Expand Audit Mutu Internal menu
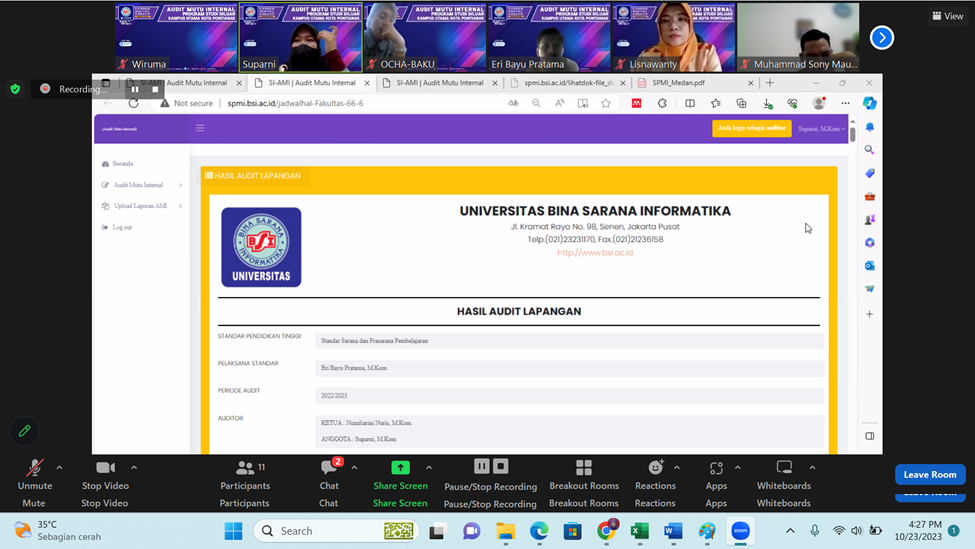 tap(142, 185)
